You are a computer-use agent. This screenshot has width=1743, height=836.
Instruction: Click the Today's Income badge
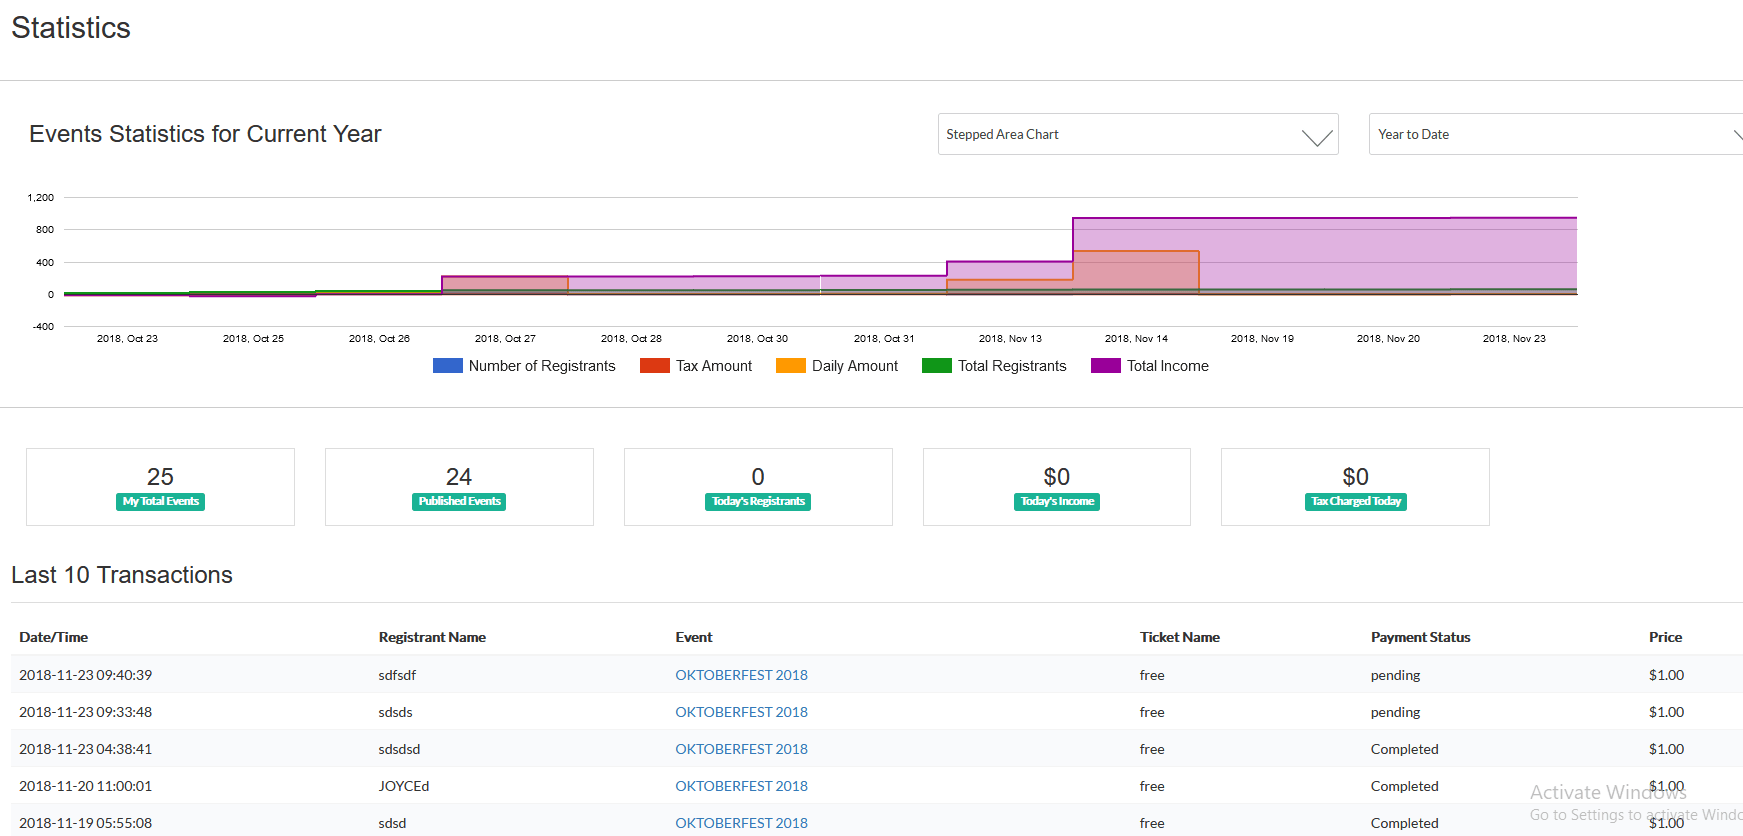1057,502
